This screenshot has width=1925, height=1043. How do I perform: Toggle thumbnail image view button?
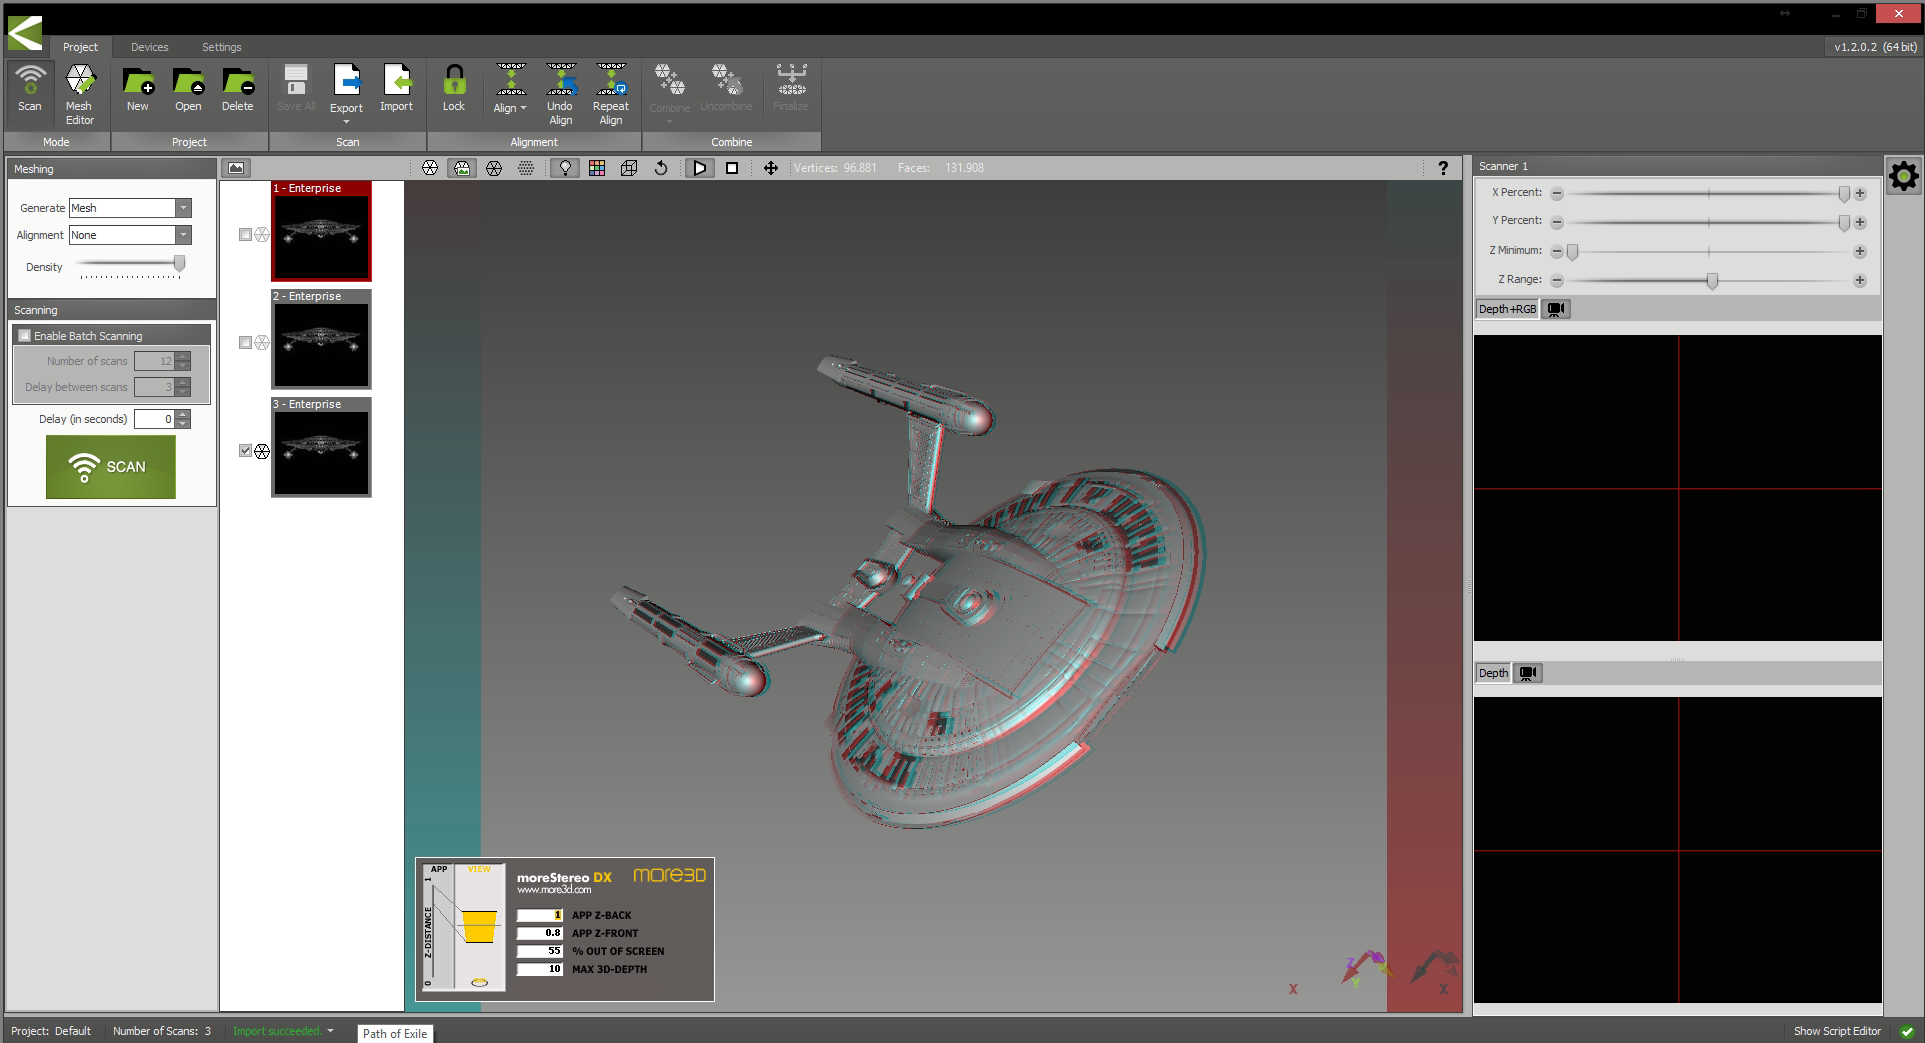coord(236,168)
